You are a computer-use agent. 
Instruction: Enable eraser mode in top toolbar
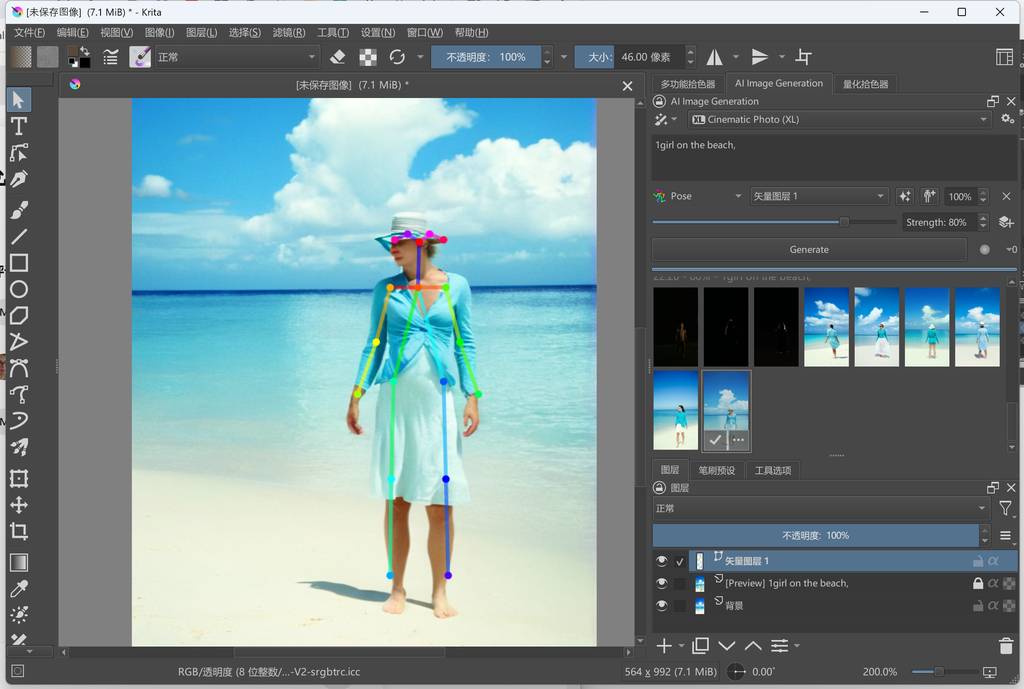click(x=338, y=57)
